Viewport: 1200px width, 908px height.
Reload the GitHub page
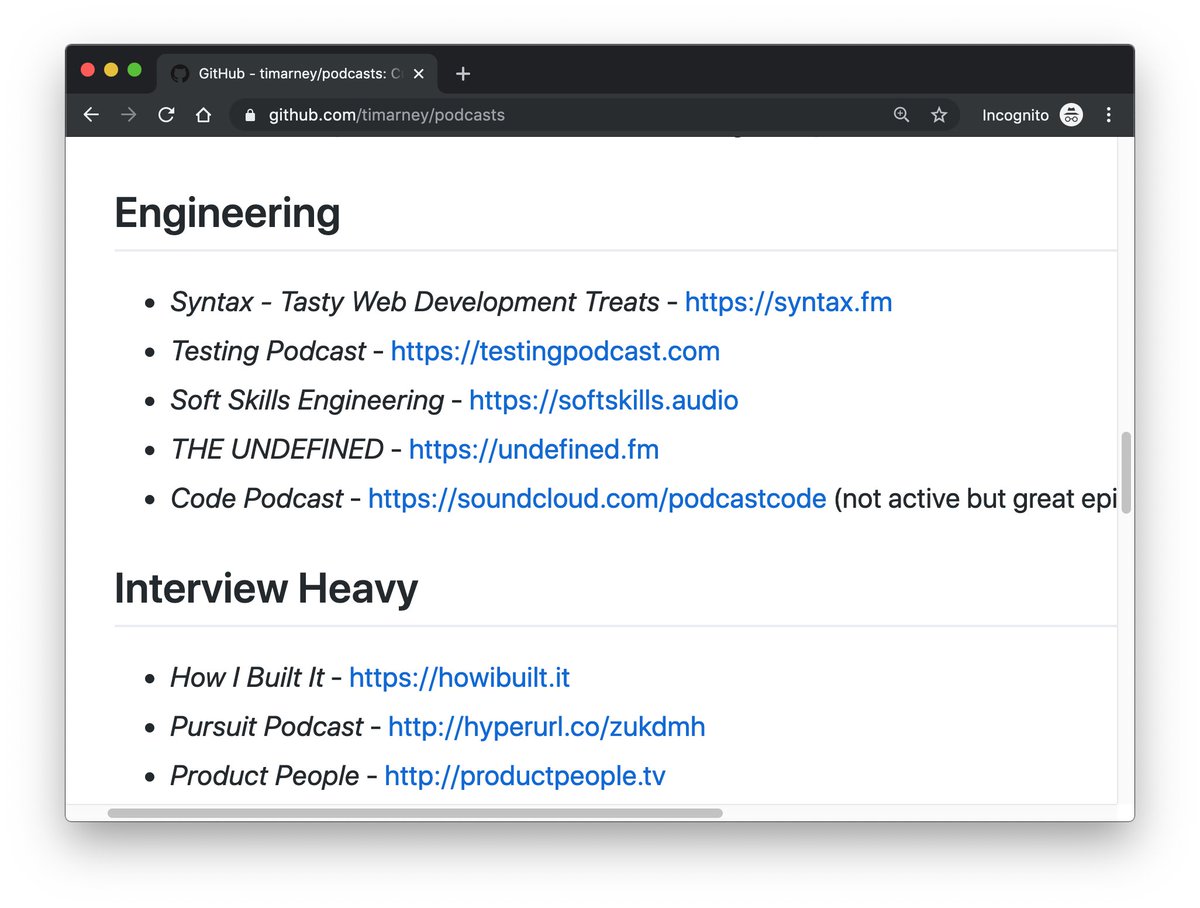tap(166, 115)
